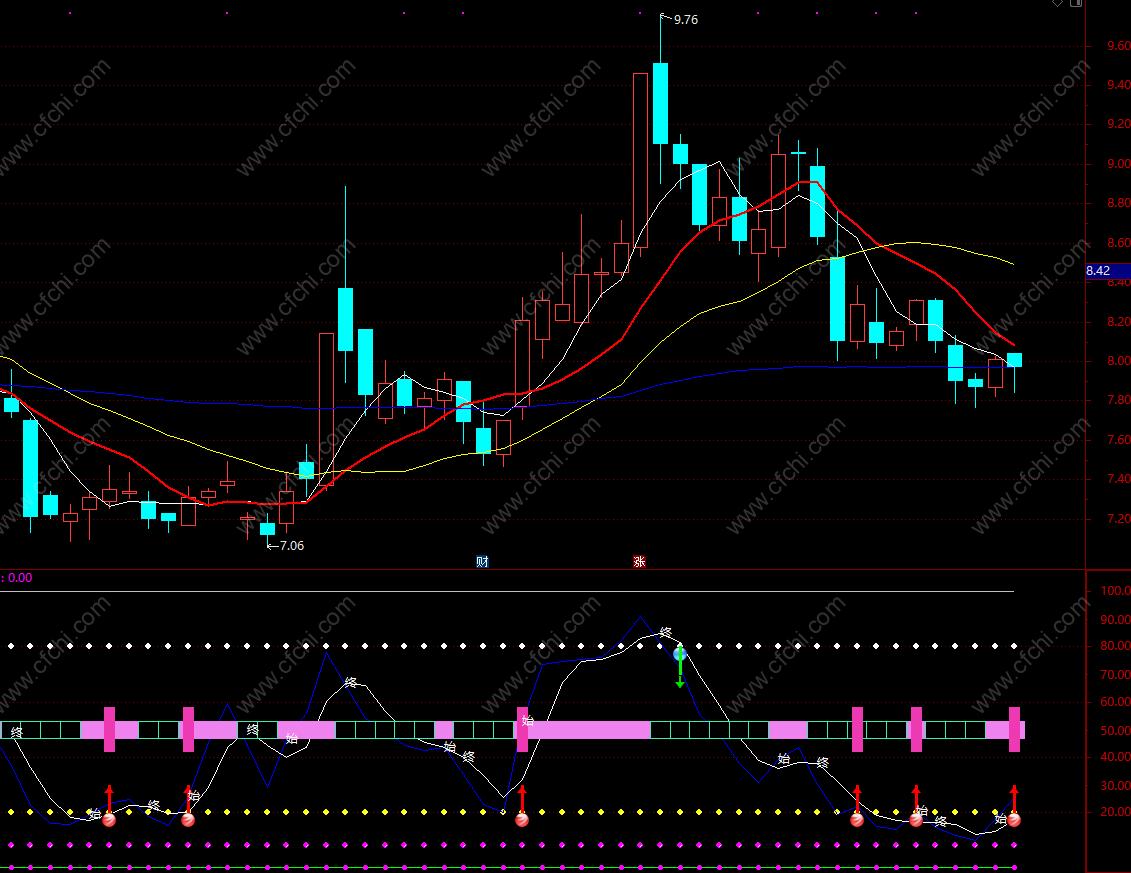1131x873 pixels.
Task: Click the rightmost red buy-signal ball
Action: [x=1013, y=820]
